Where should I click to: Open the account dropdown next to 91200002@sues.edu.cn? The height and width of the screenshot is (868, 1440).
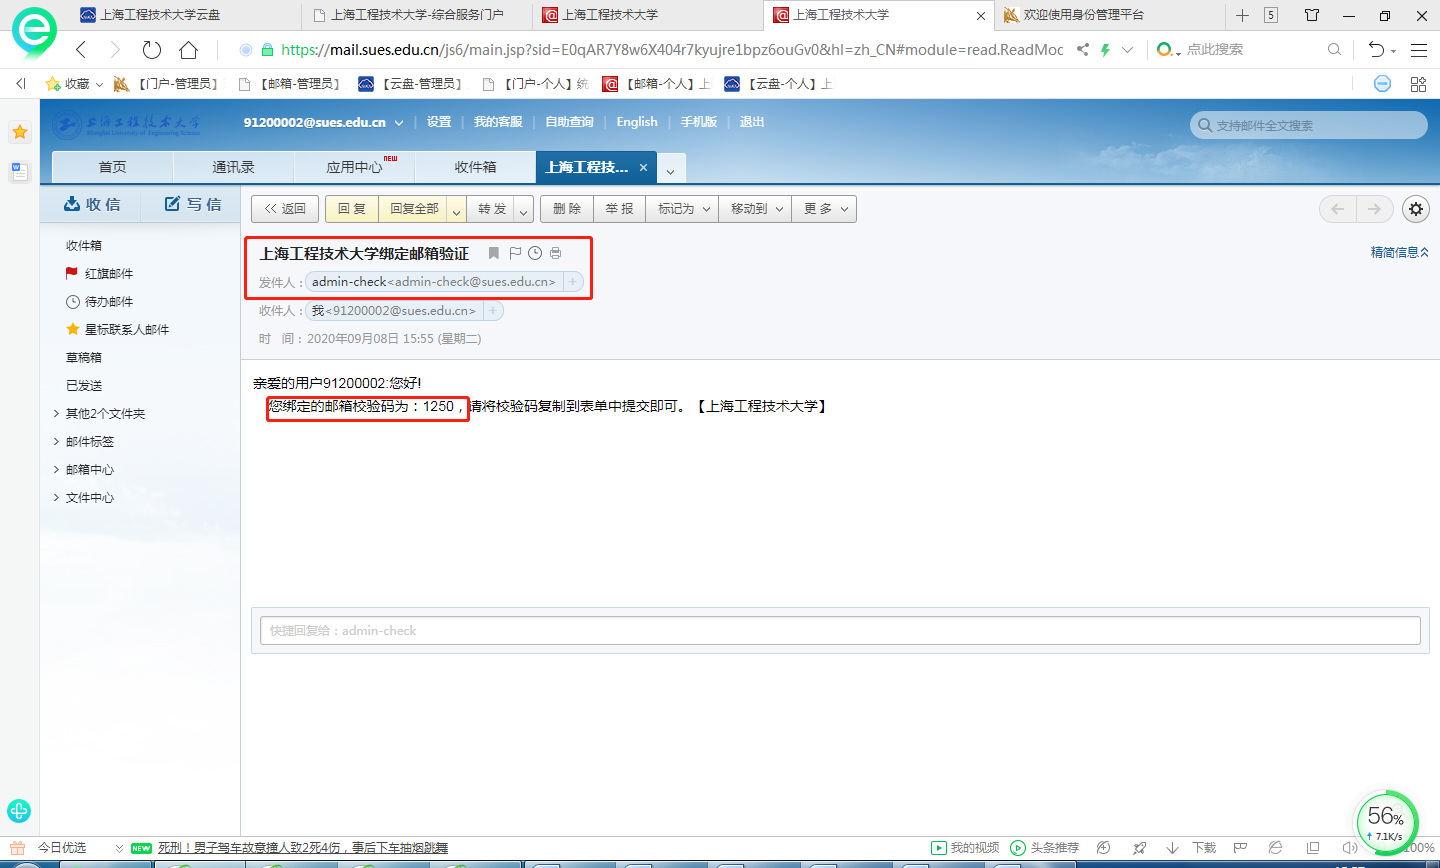pos(399,123)
